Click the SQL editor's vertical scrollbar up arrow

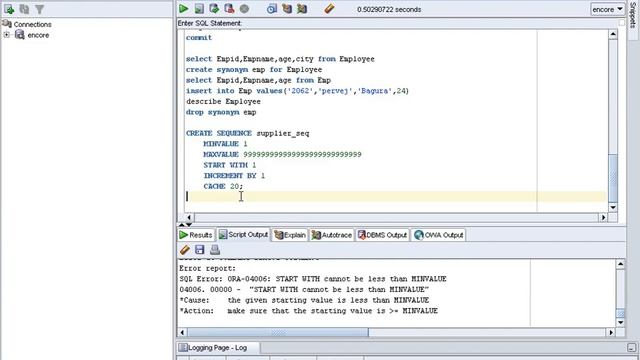613,35
